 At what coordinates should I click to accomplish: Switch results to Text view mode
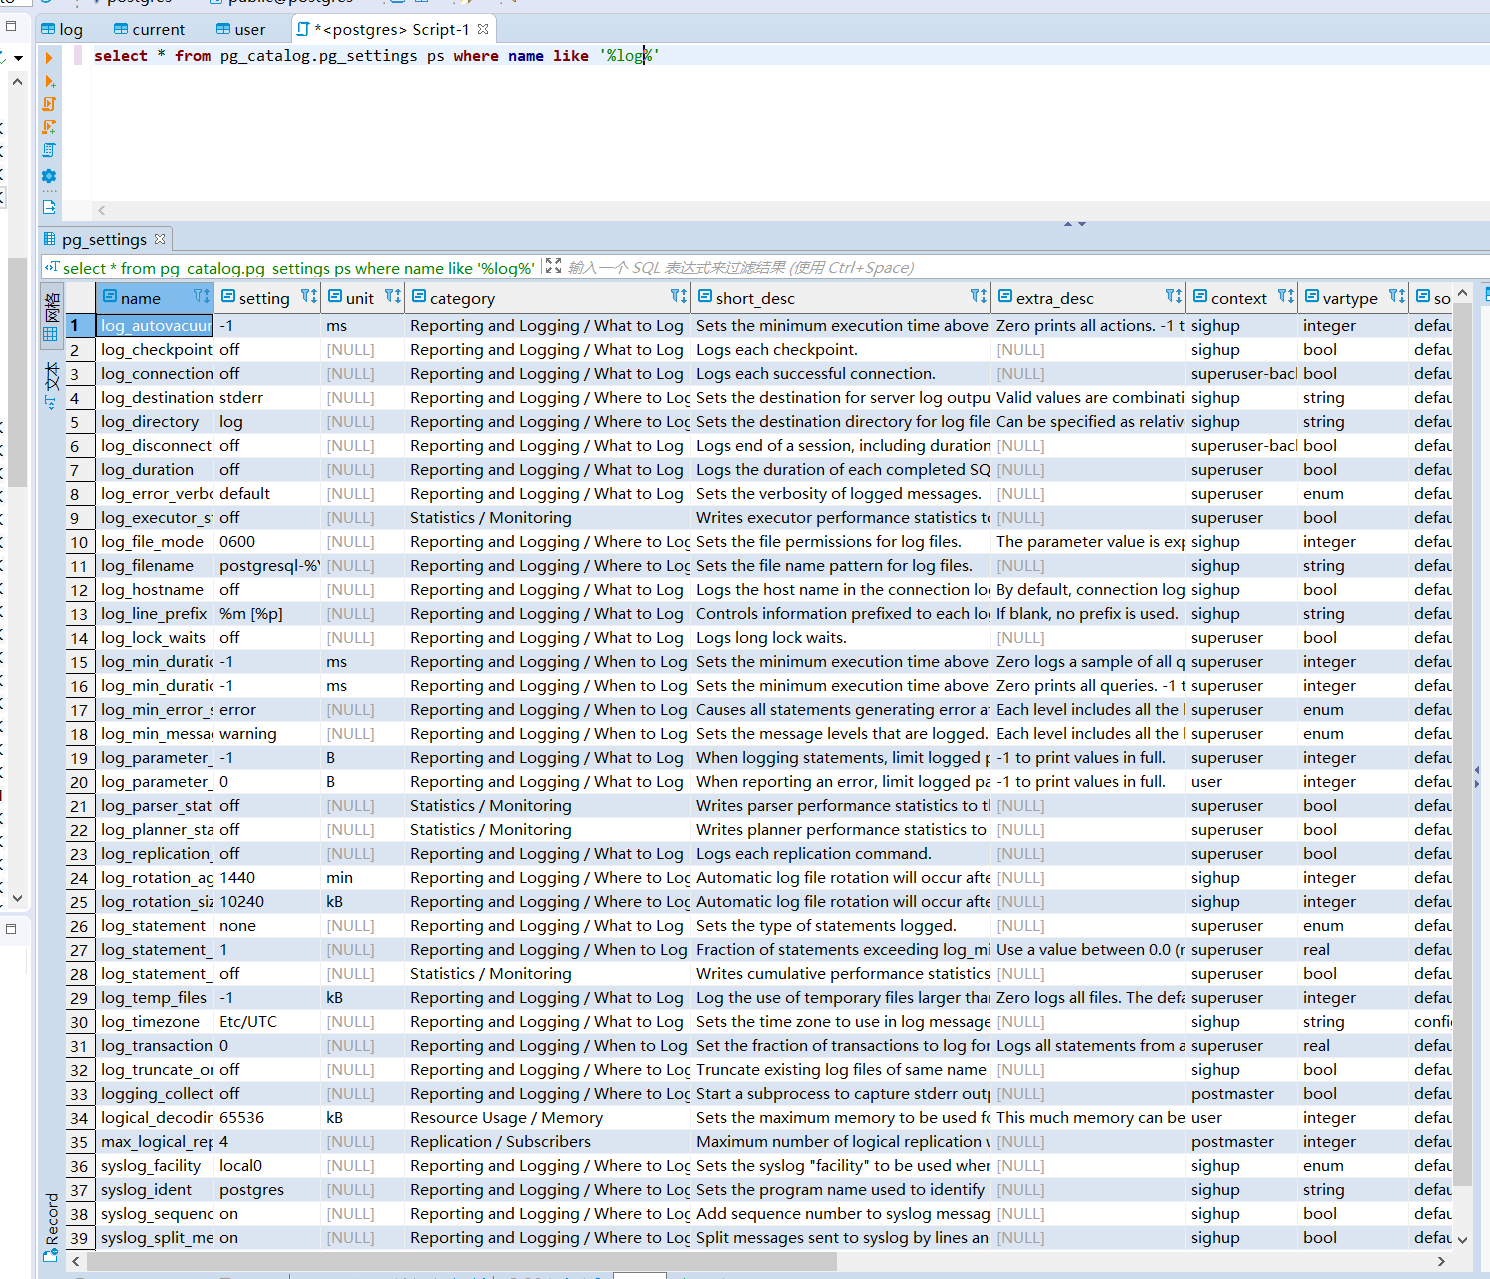coord(51,385)
